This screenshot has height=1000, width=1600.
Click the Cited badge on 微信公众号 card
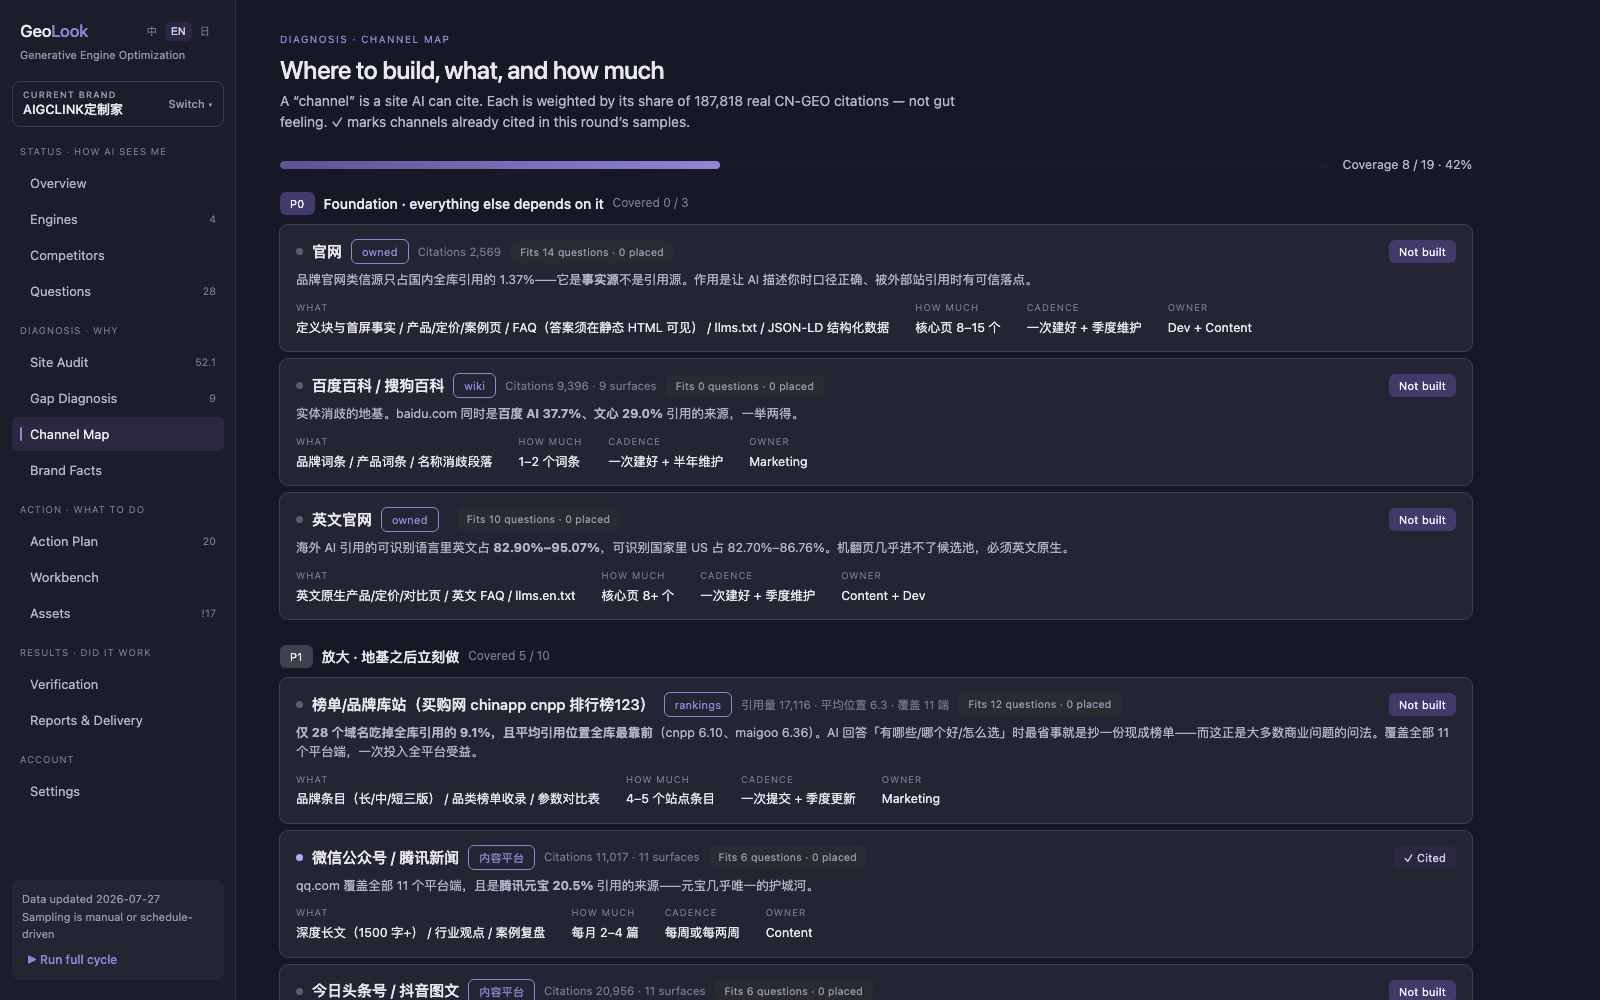(x=1424, y=858)
